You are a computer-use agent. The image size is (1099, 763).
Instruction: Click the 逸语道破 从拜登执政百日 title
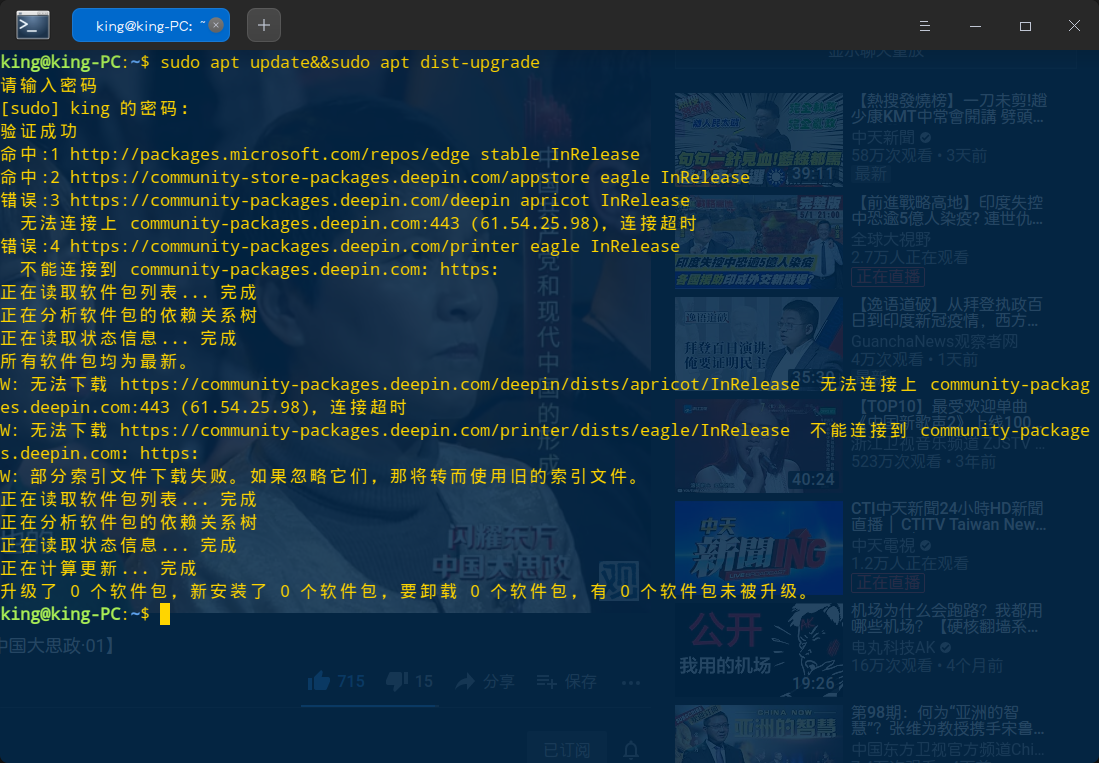(x=947, y=312)
